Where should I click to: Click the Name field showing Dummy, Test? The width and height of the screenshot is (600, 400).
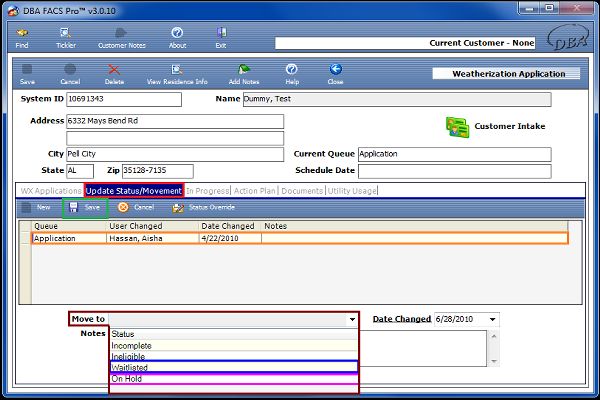pos(397,99)
